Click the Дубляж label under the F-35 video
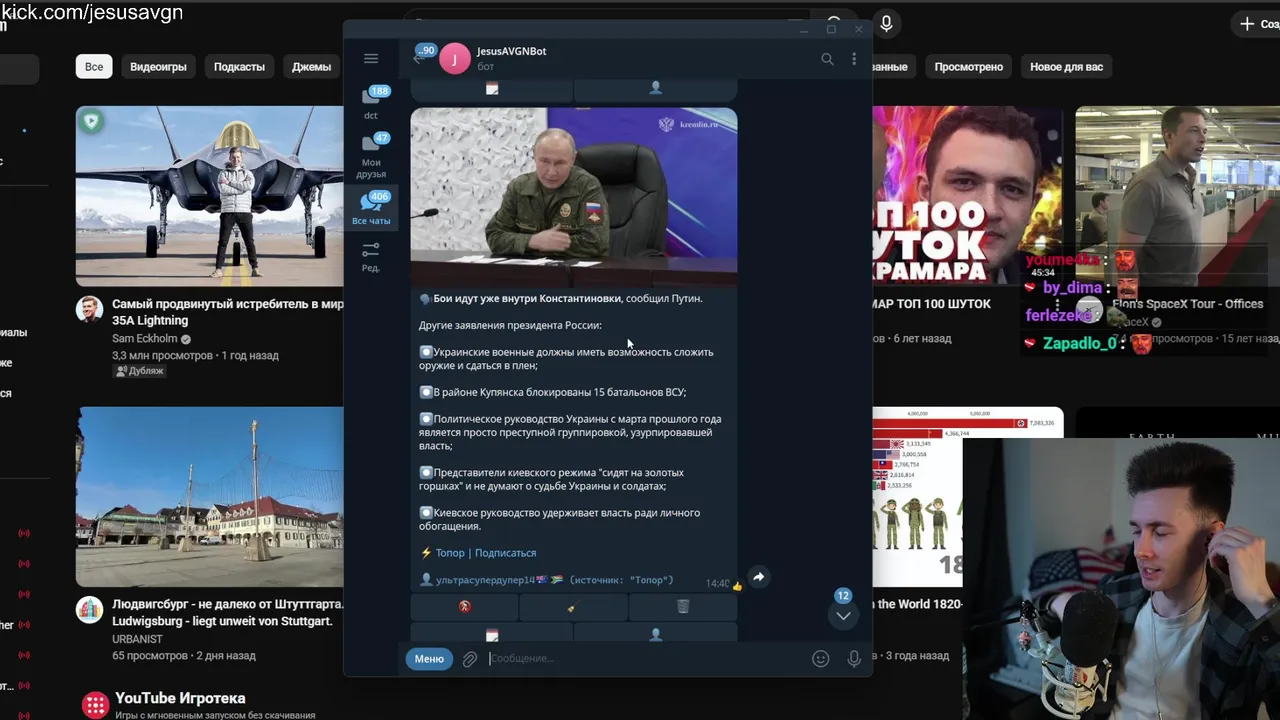Viewport: 1280px width, 720px height. click(x=139, y=371)
